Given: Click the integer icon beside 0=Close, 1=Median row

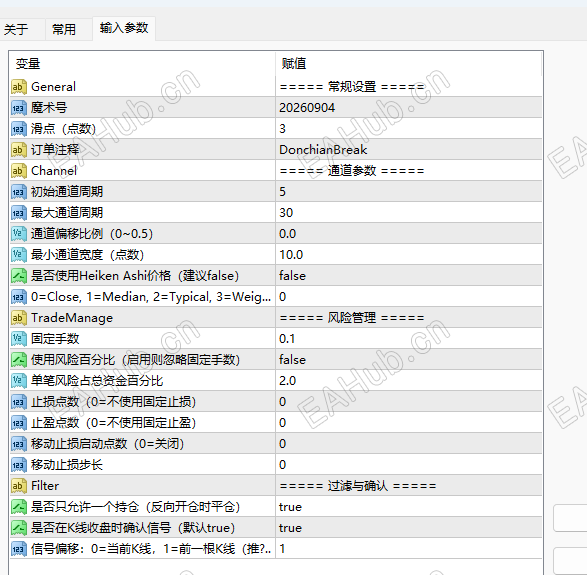Looking at the screenshot, I should [x=19, y=297].
